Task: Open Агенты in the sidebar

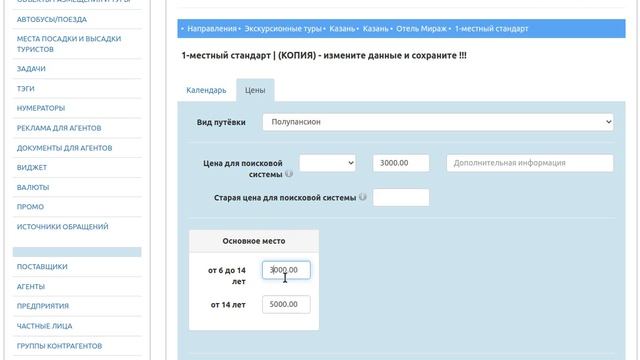Action: pyautogui.click(x=31, y=287)
